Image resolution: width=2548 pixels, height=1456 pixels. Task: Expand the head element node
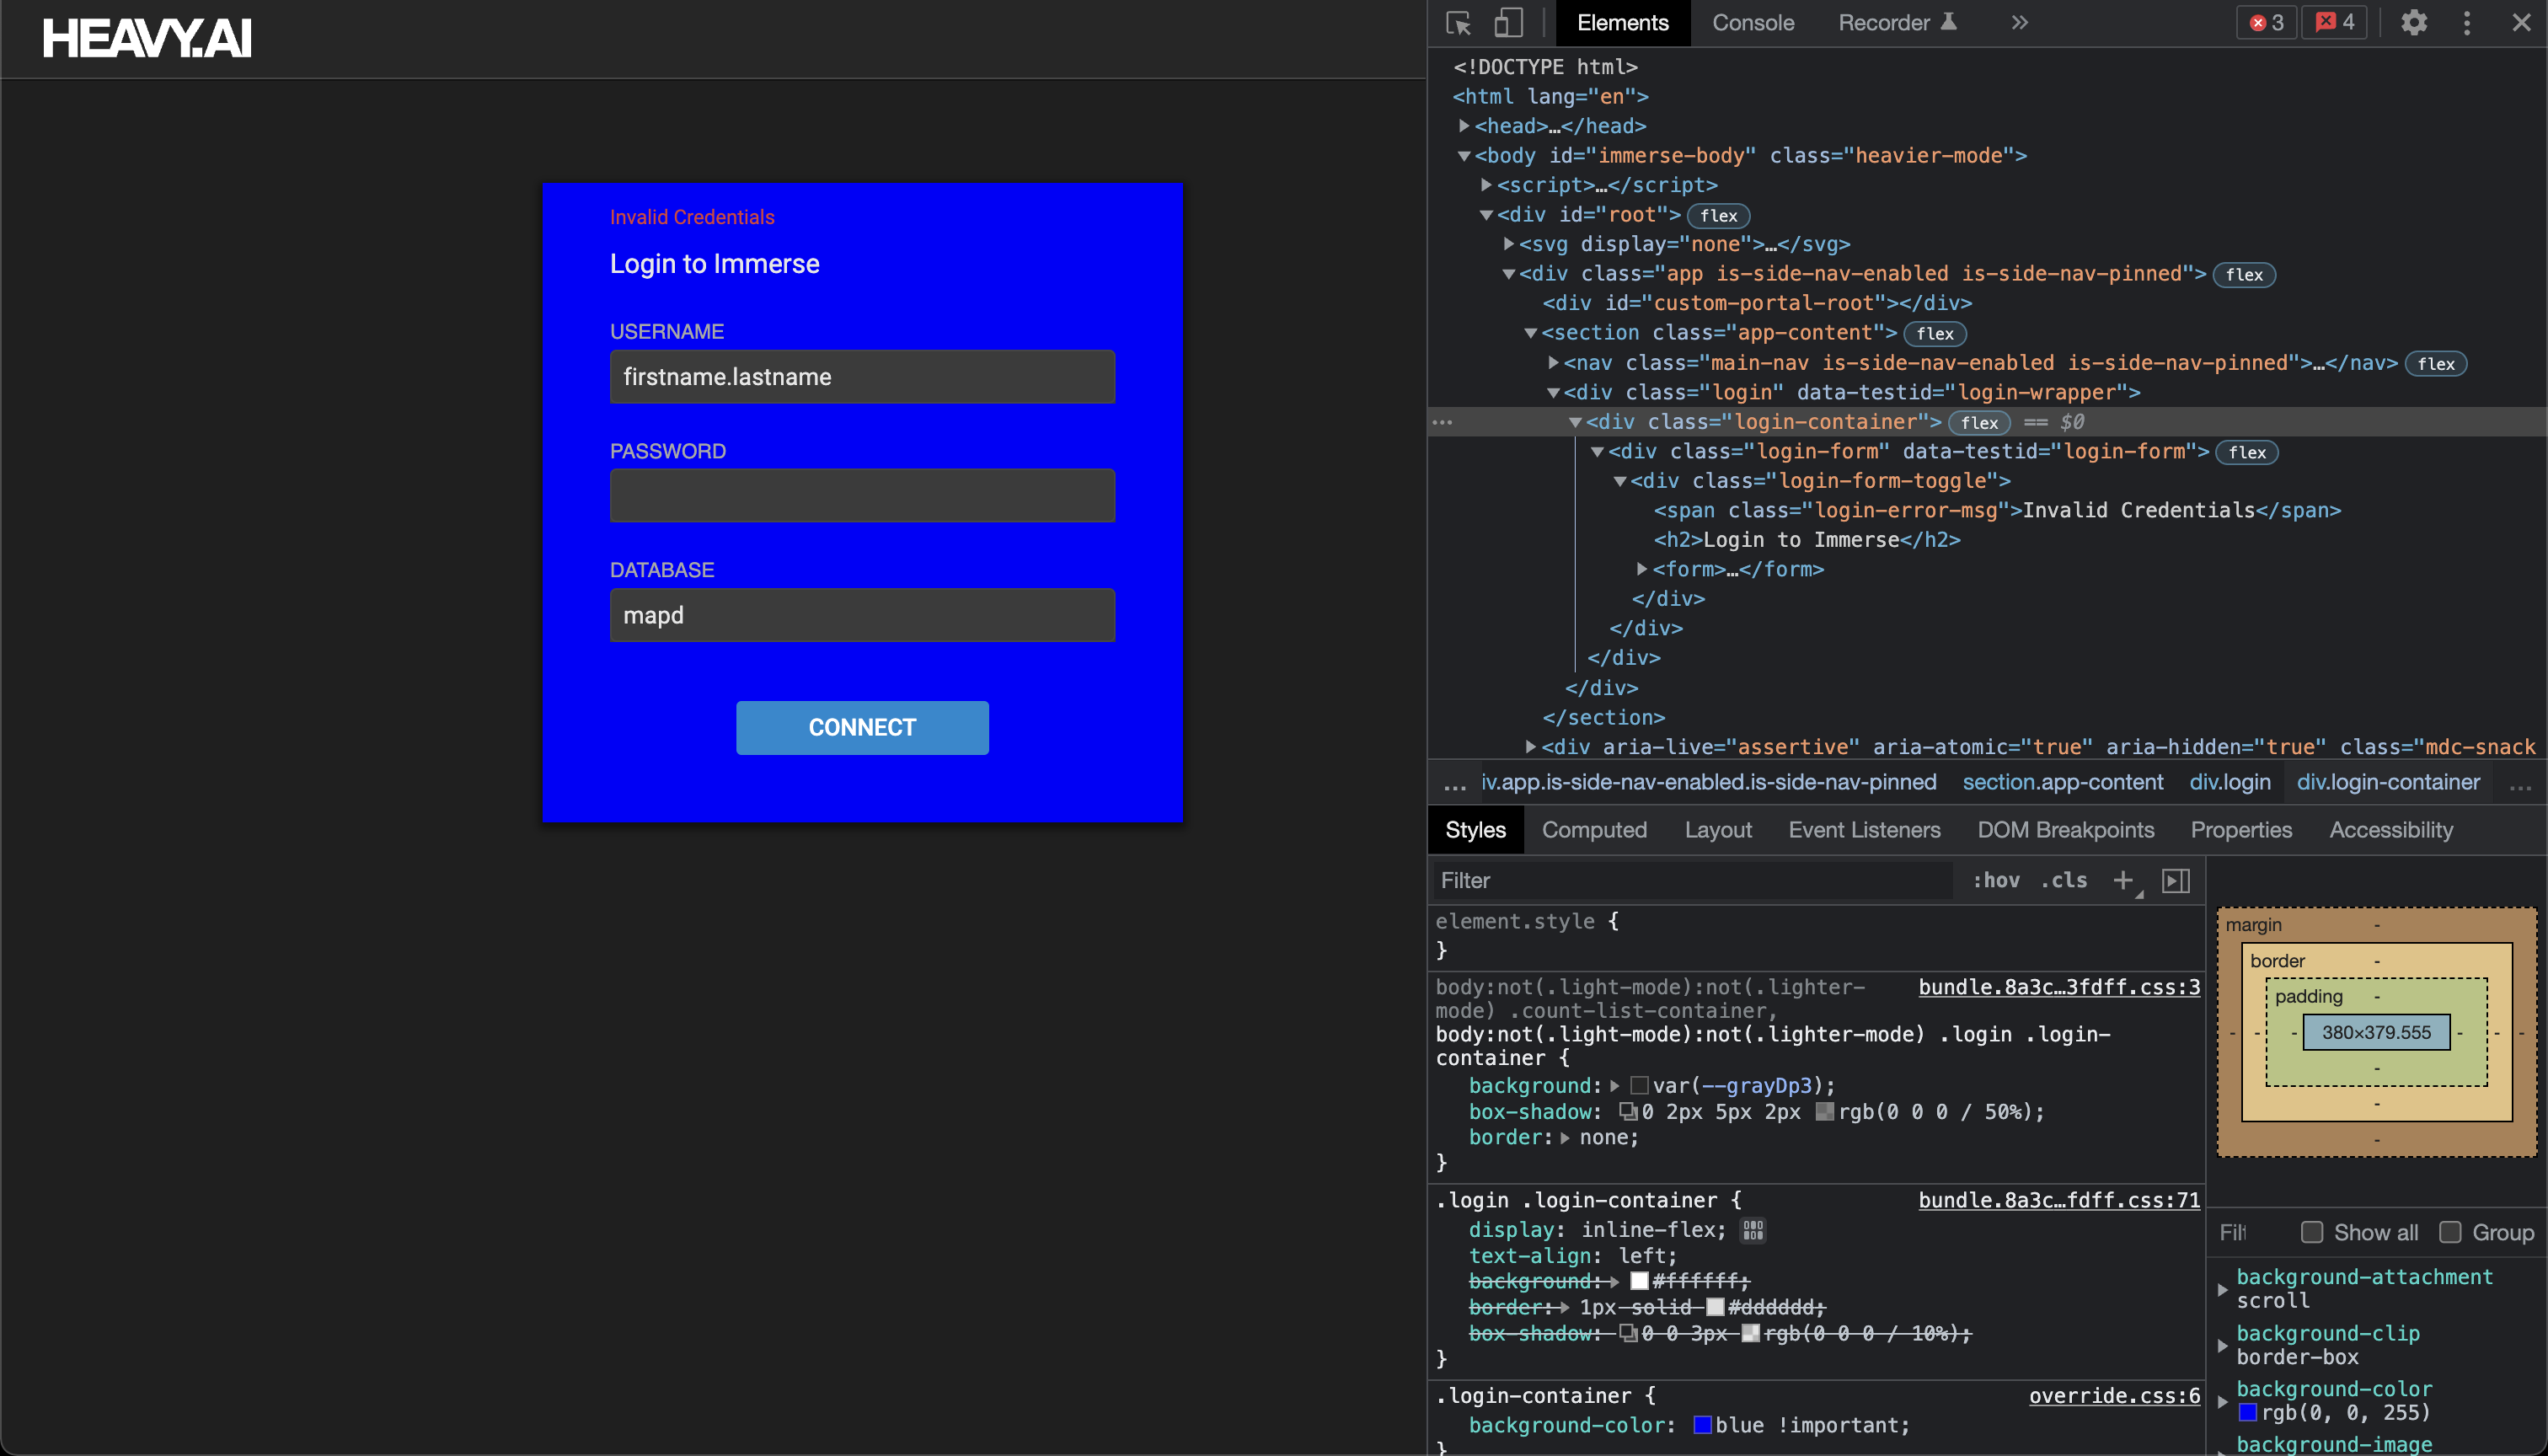[x=1464, y=126]
